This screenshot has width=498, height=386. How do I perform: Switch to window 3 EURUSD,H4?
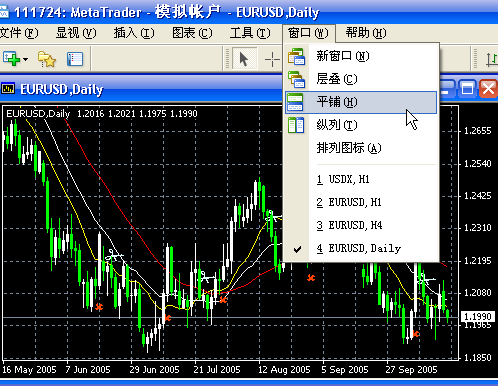[361, 225]
